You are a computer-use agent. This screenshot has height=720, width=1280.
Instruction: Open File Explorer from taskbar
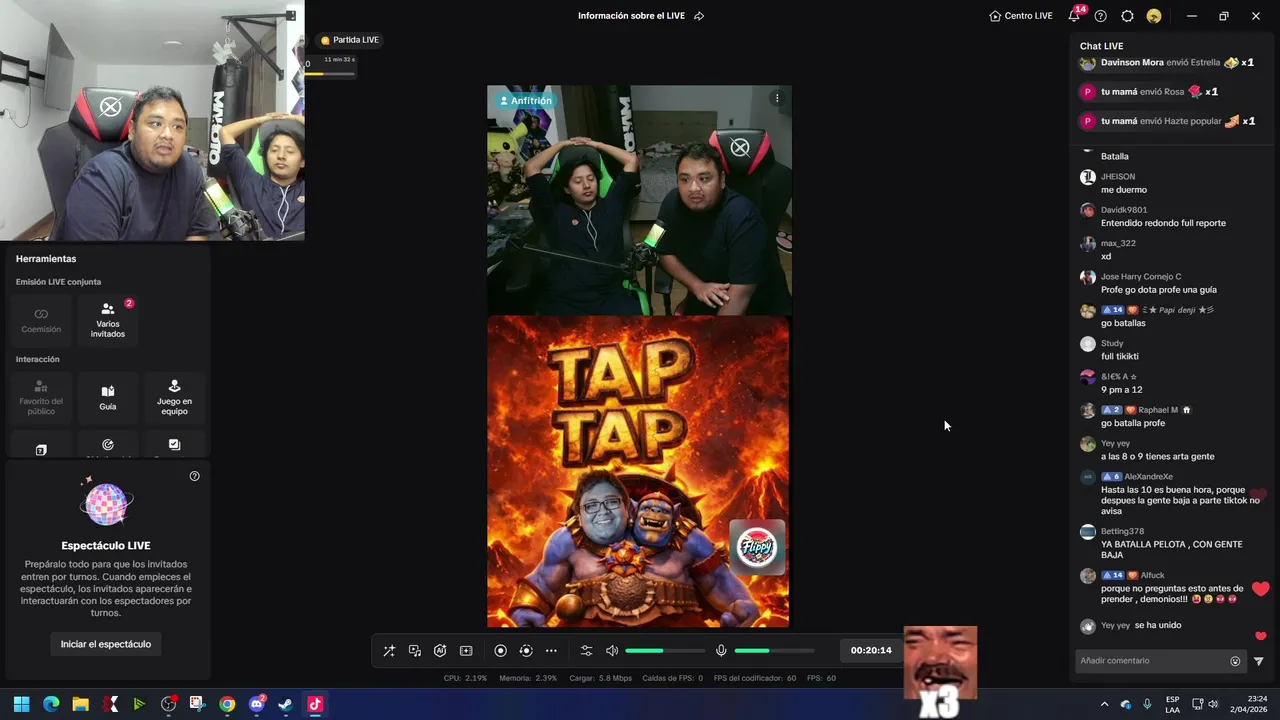tap(80, 704)
